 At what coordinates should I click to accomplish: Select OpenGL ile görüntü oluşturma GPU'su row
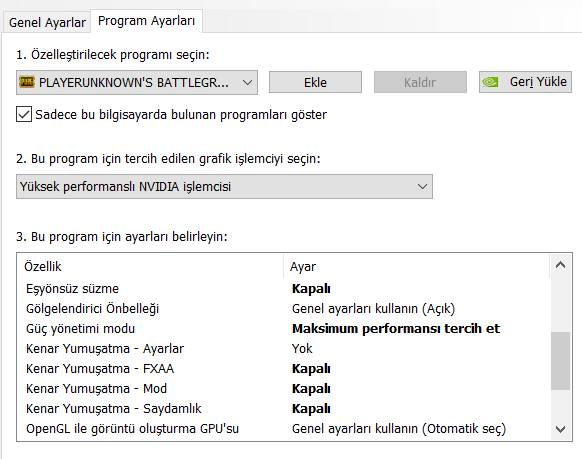coord(284,429)
